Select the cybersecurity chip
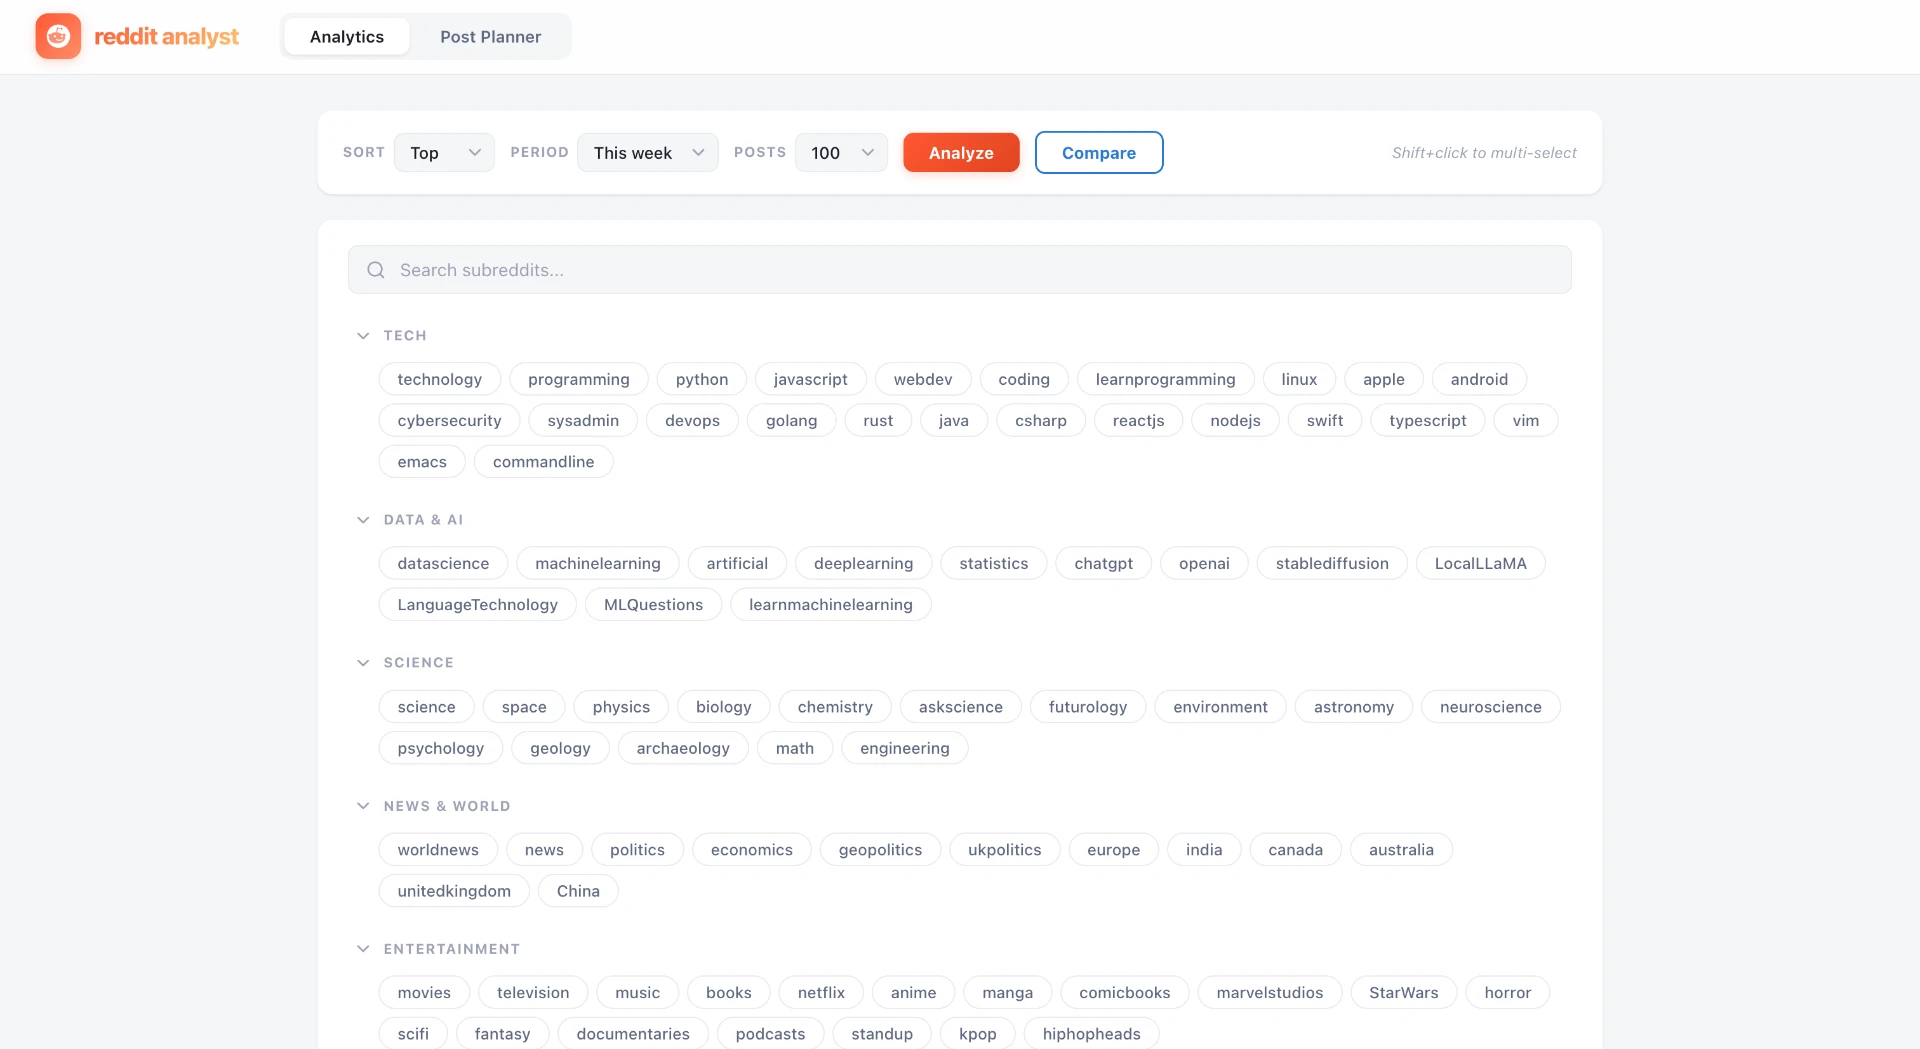The height and width of the screenshot is (1049, 1920). (x=450, y=421)
